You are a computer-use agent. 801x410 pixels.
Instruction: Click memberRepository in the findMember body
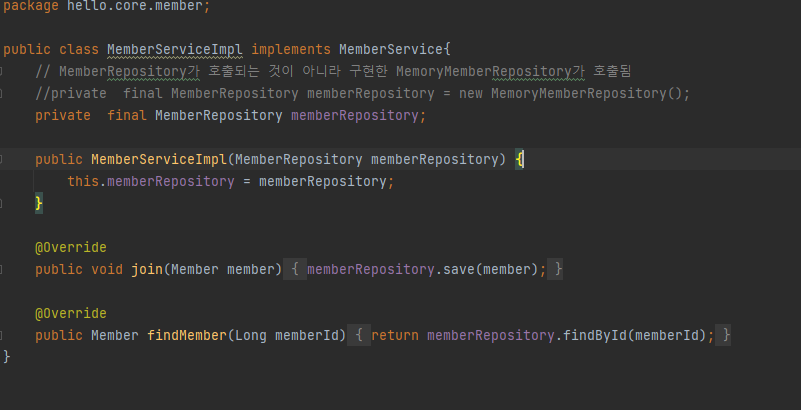click(490, 335)
